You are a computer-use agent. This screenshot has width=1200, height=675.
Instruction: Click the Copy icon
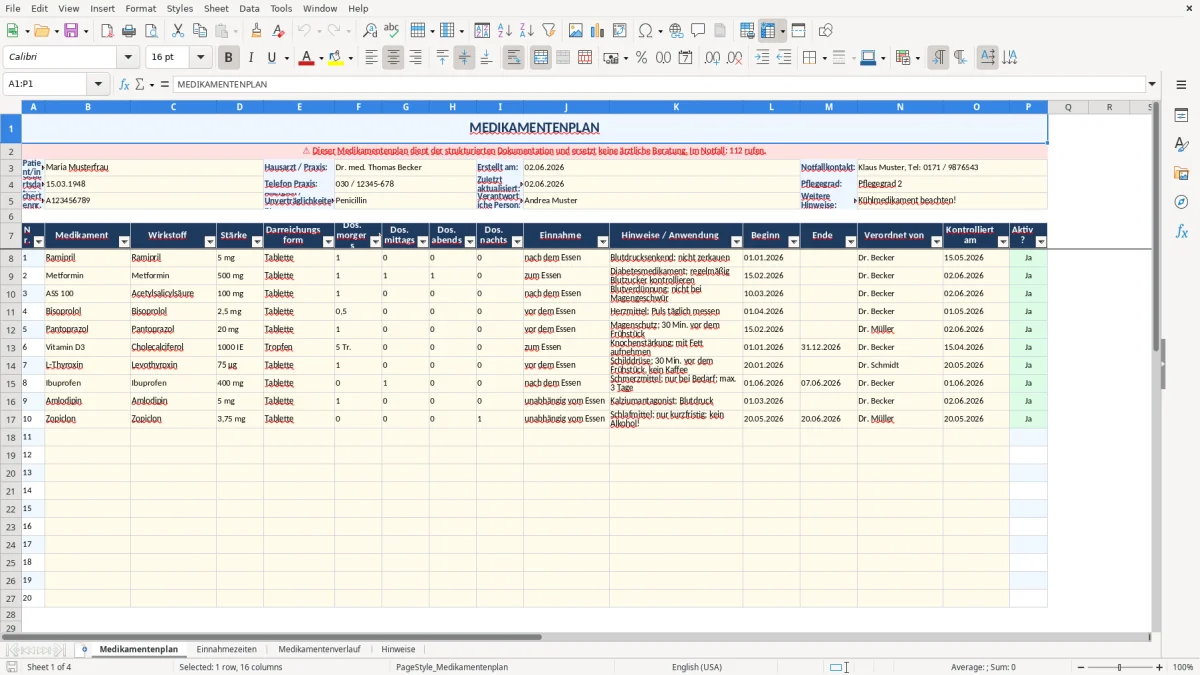tap(200, 31)
